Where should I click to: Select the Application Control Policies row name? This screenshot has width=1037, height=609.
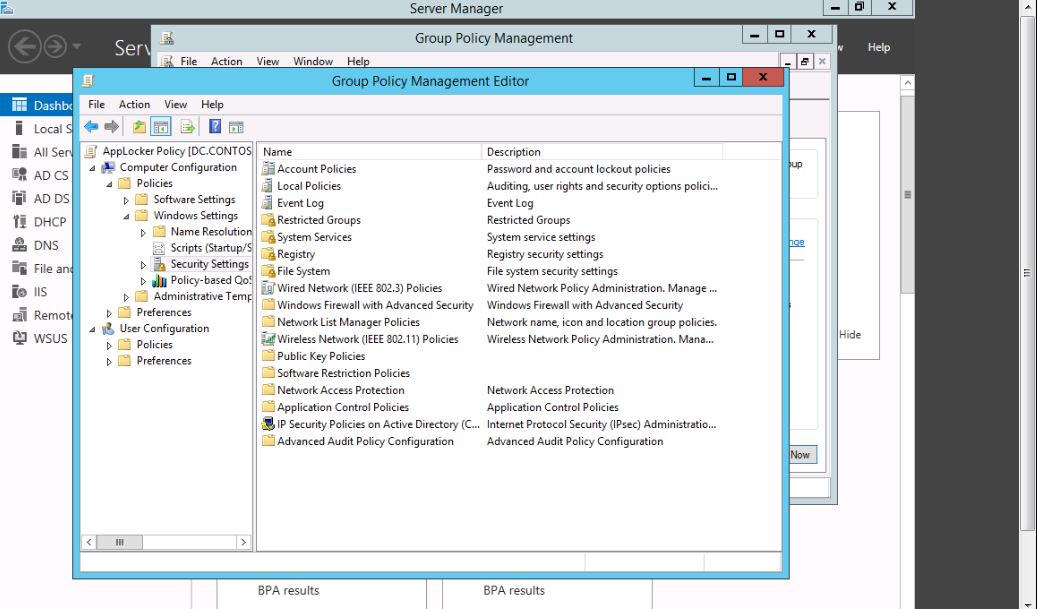(343, 407)
